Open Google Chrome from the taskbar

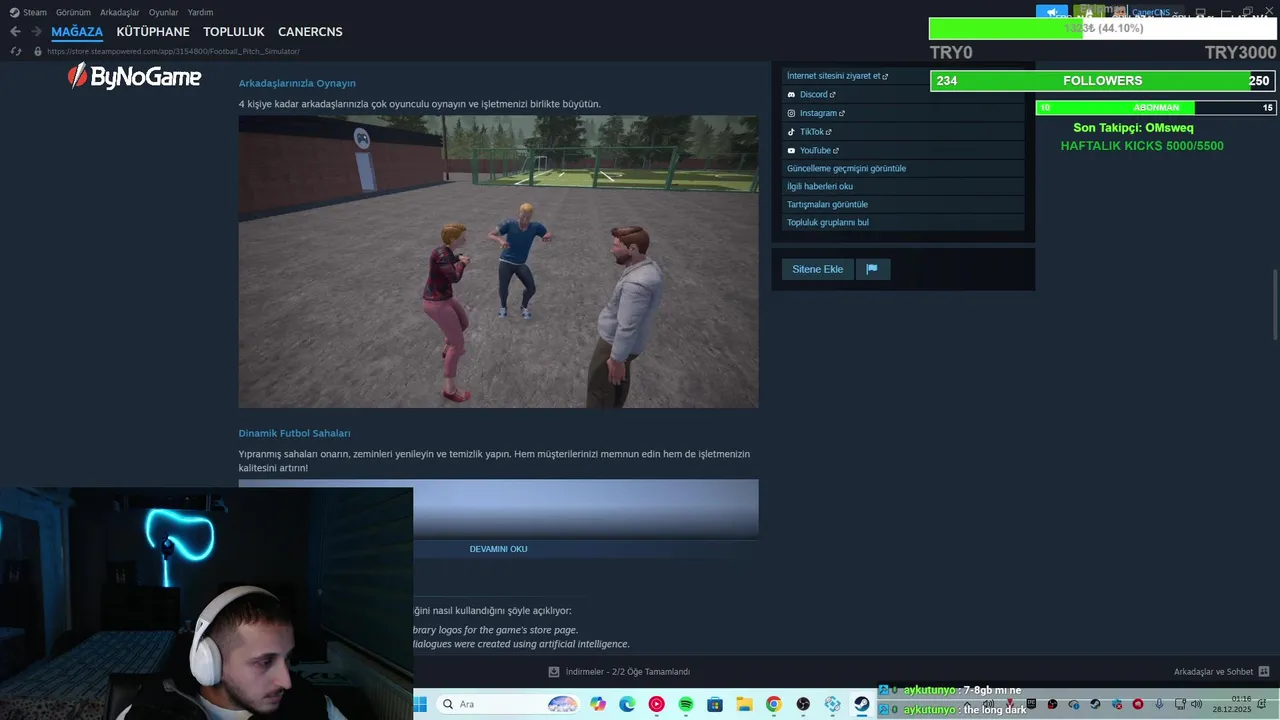(774, 704)
